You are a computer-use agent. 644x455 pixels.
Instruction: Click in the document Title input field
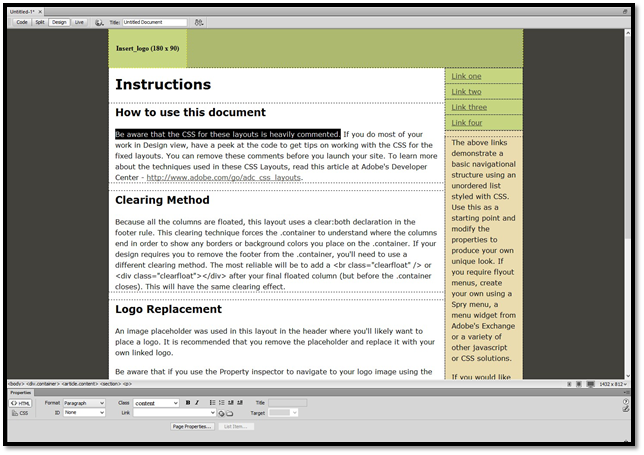154,23
